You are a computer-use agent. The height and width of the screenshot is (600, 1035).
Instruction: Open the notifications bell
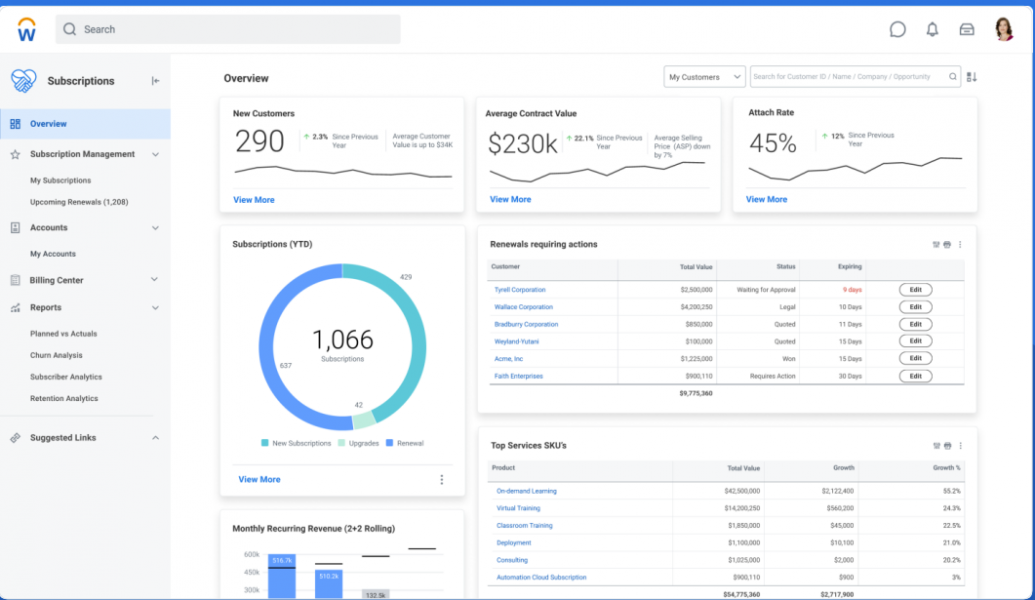[932, 29]
